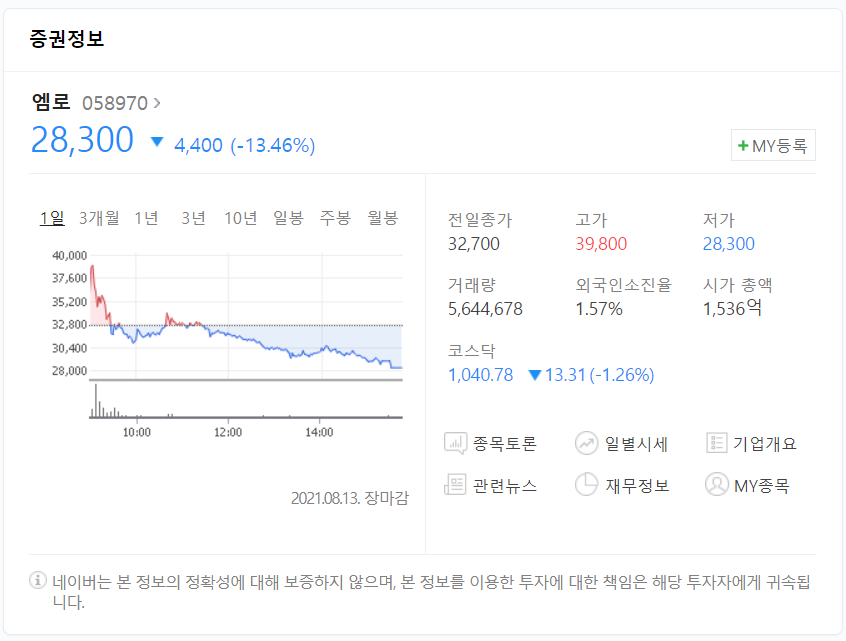This screenshot has width=846, height=641.
Task: Open the MY종목 link
Action: (x=761, y=485)
